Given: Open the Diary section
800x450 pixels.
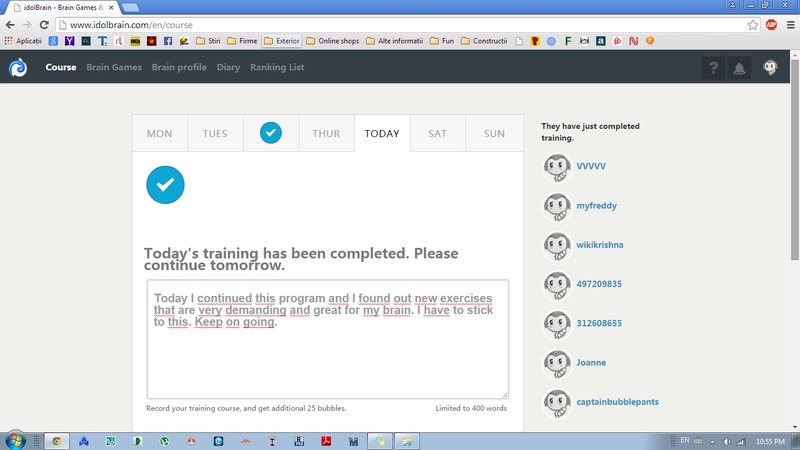Looking at the screenshot, I should point(228,68).
